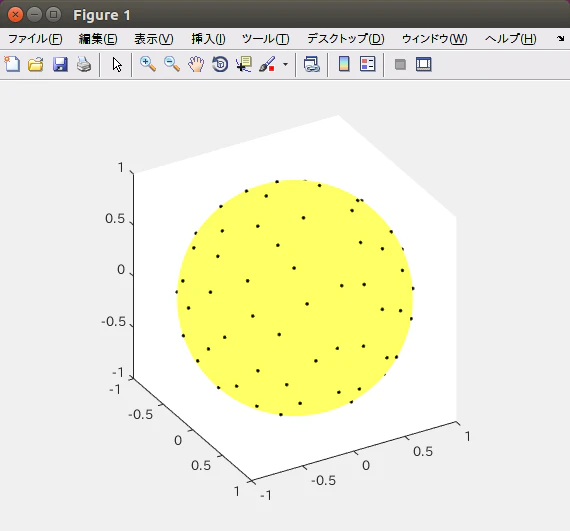Maximize the Figure 1 window
The image size is (570, 531).
point(54,15)
